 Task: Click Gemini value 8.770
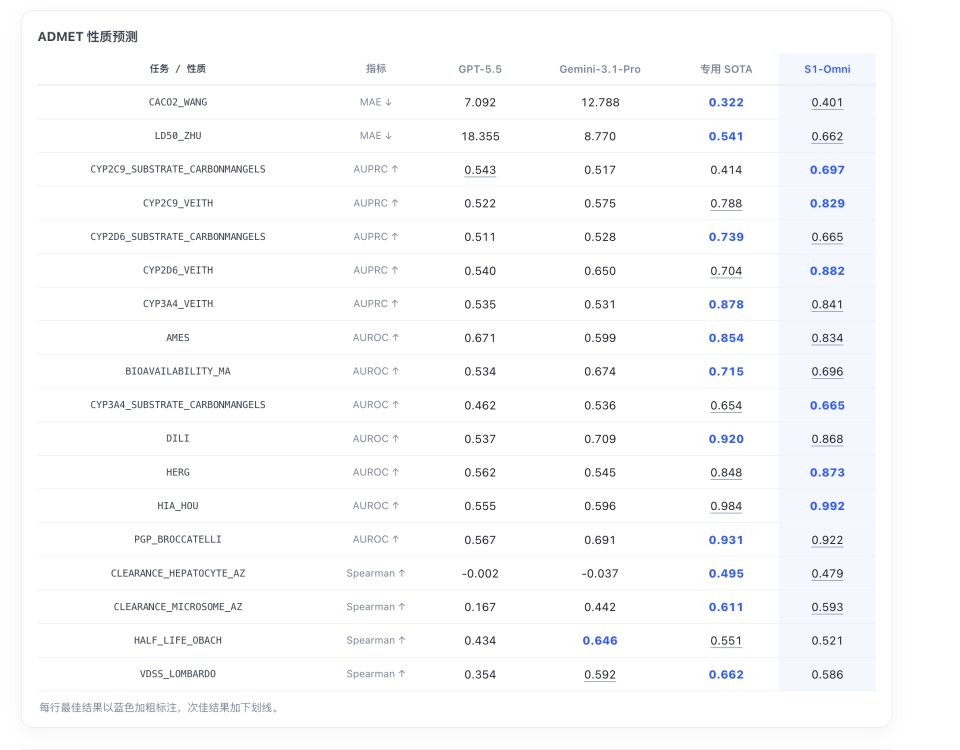pyautogui.click(x=600, y=137)
